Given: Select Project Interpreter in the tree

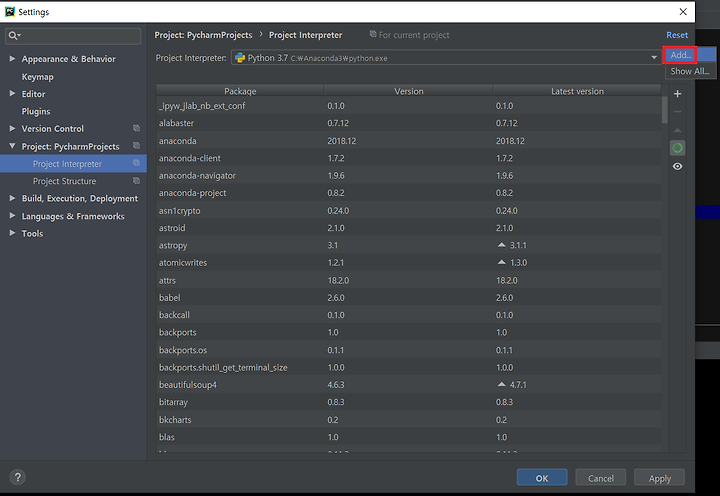Looking at the screenshot, I should point(73,163).
